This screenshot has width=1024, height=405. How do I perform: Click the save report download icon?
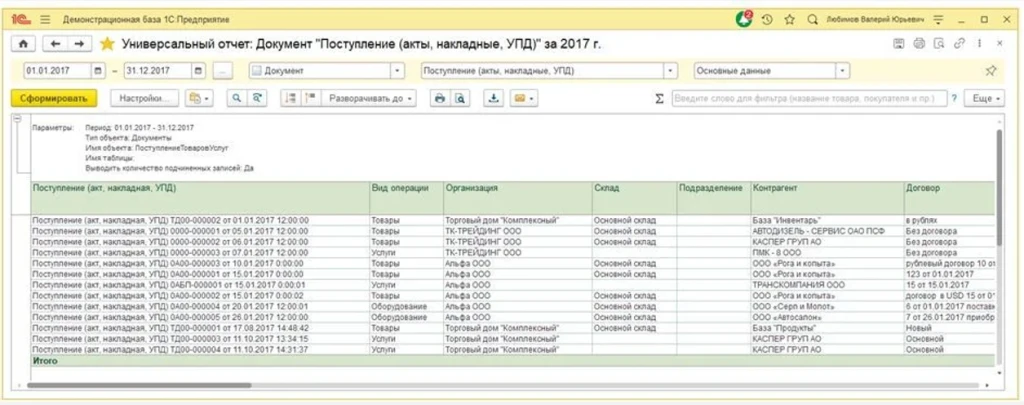click(492, 98)
